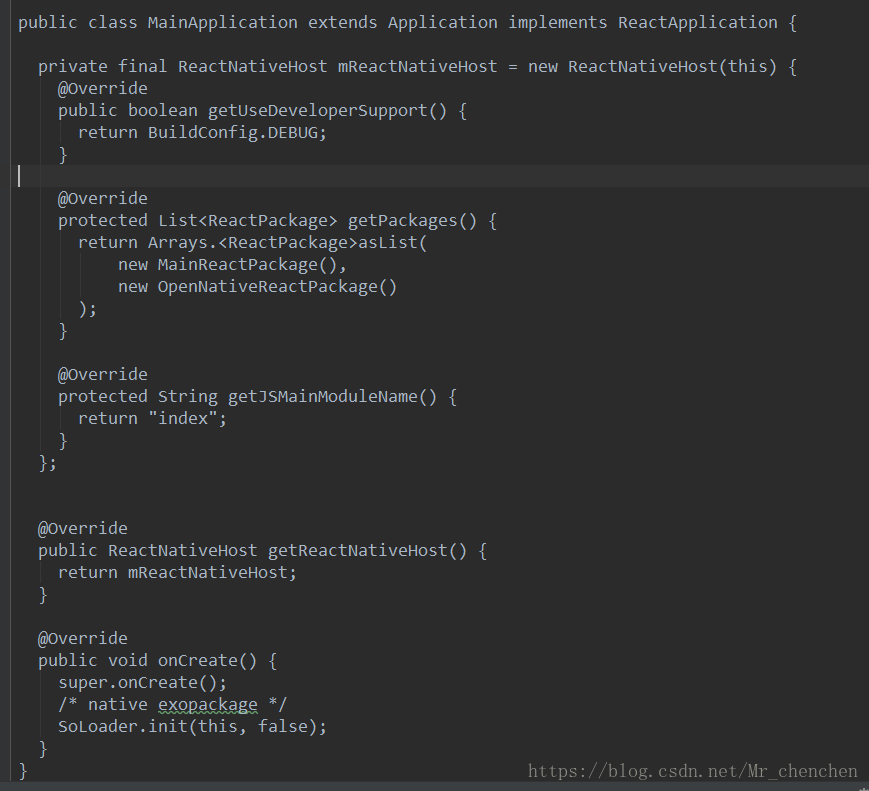The image size is (869, 791).
Task: Click return mReactNativeHost statement
Action: pos(177,572)
